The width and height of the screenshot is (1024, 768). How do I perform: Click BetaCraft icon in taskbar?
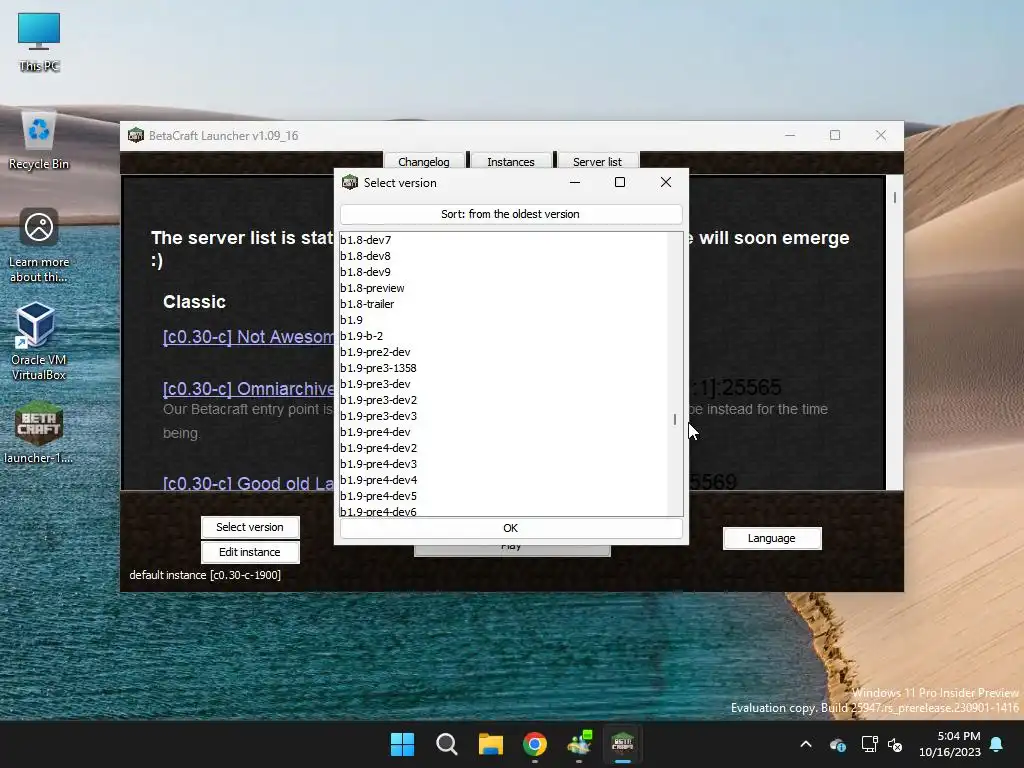[x=622, y=744]
